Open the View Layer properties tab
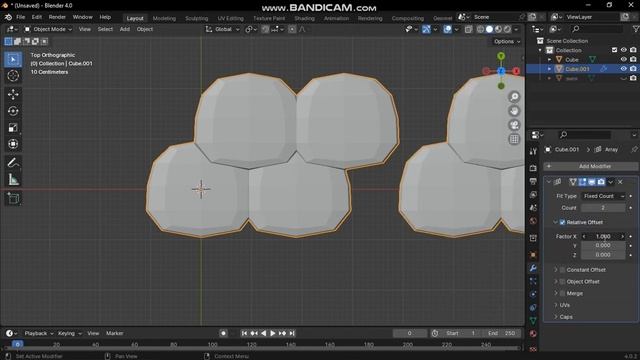Screen dimensions: 640x360 coord(533,195)
